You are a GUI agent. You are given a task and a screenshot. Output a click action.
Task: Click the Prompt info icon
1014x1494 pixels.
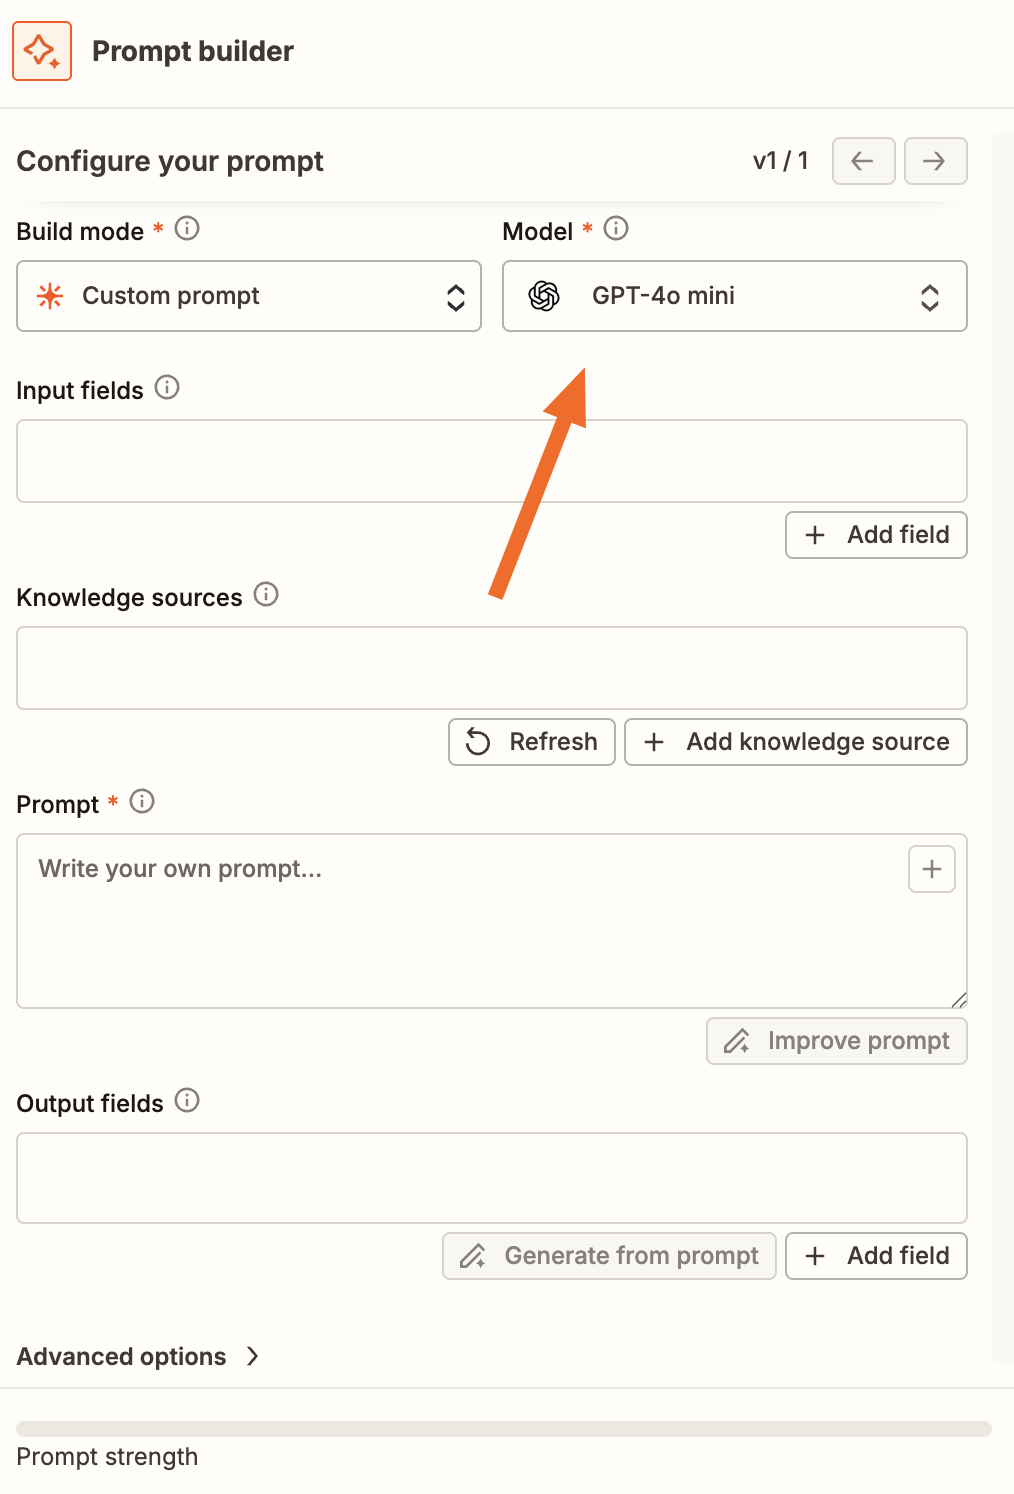[x=142, y=802]
